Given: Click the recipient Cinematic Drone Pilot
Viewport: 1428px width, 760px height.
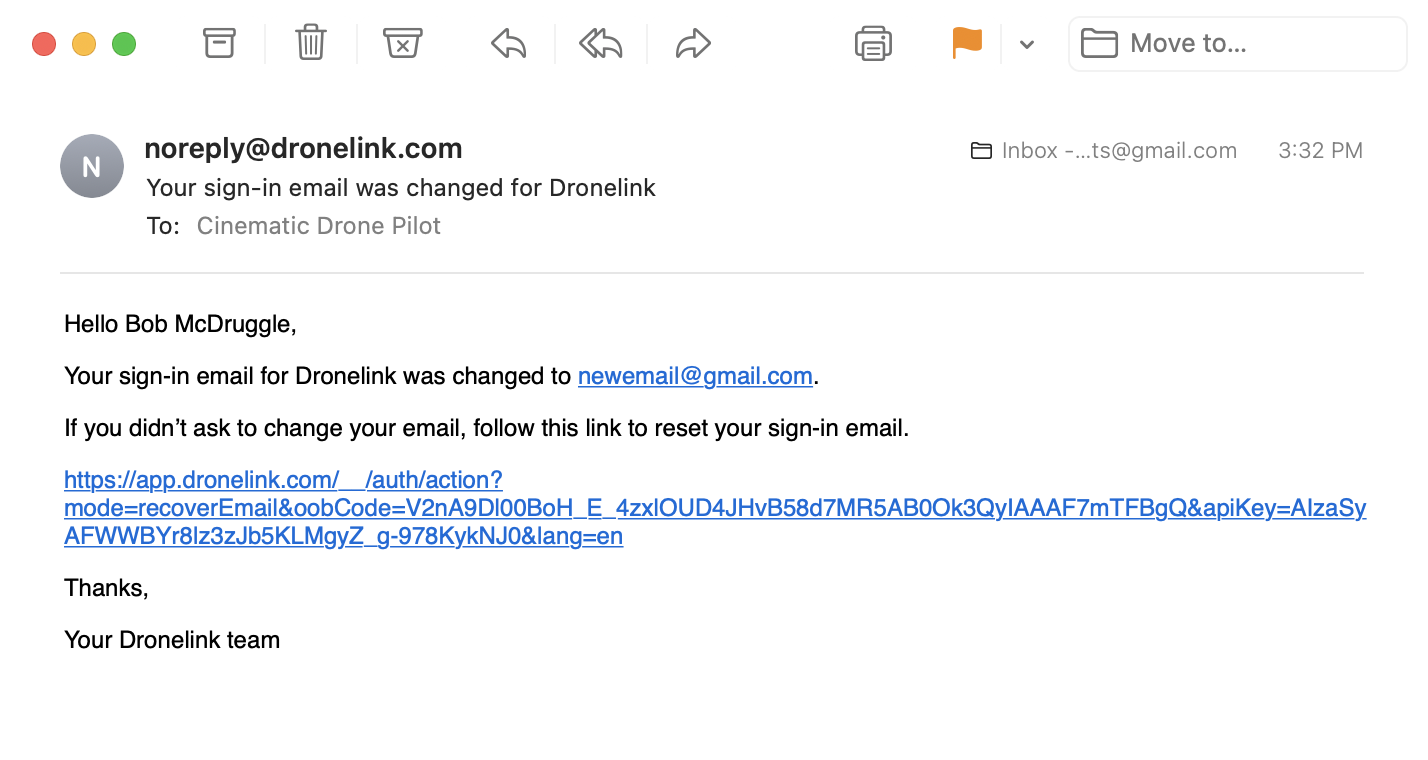Looking at the screenshot, I should (x=319, y=226).
